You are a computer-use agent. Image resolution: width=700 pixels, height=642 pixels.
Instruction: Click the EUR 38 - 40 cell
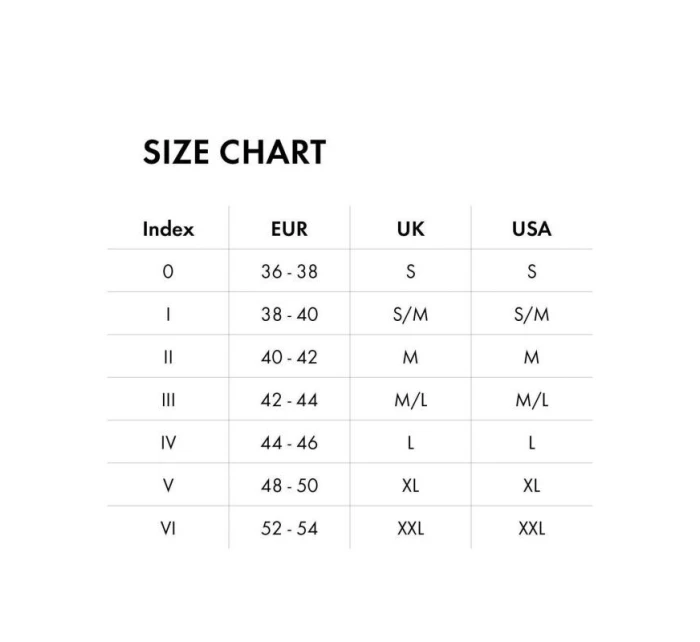[289, 314]
